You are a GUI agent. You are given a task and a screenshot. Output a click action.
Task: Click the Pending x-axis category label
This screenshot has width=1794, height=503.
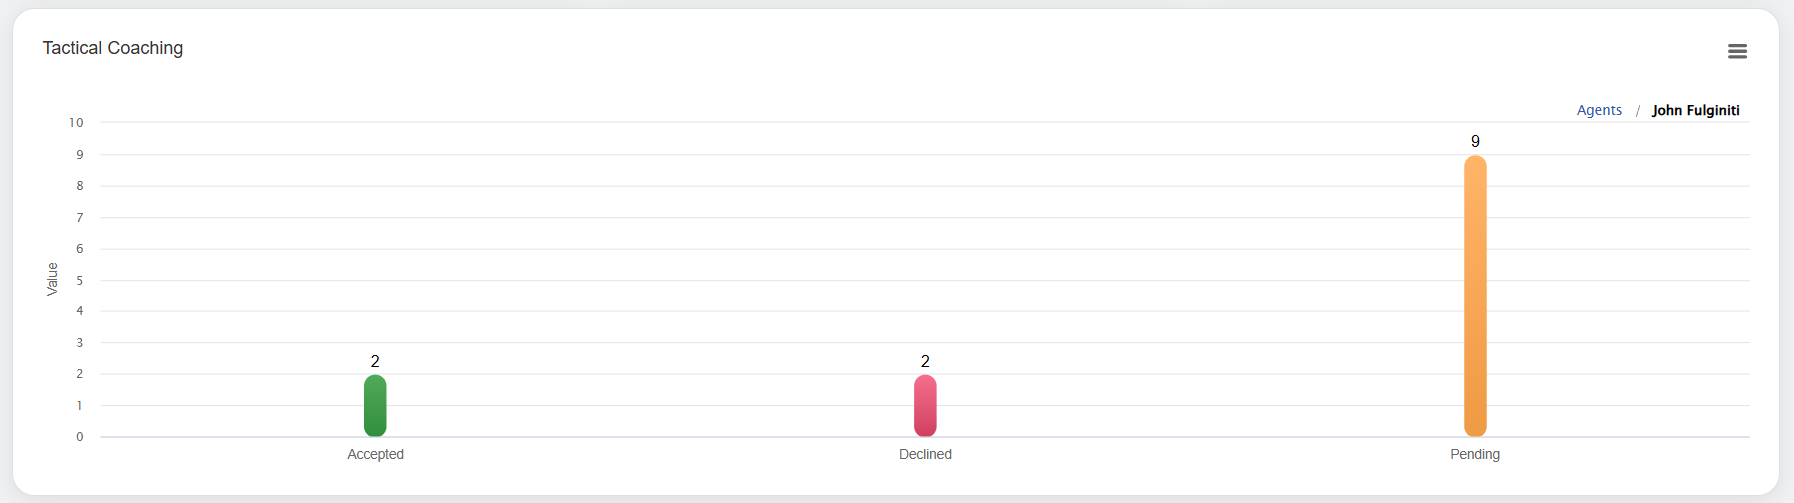tap(1475, 454)
